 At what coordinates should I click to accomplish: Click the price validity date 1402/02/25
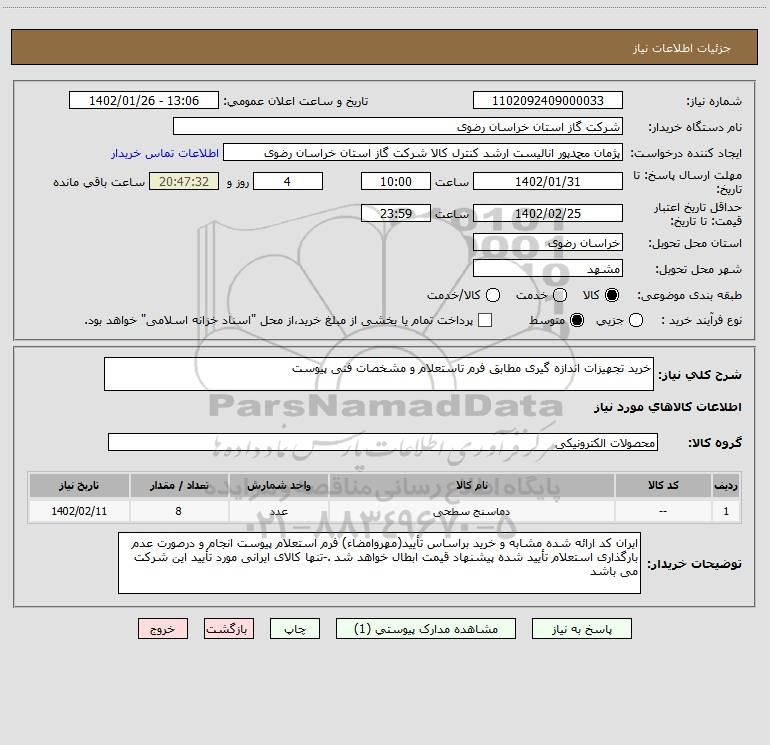(x=548, y=213)
